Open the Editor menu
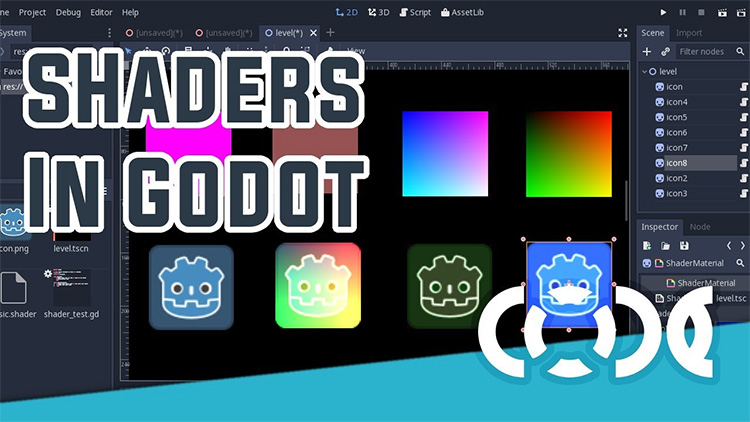Image resolution: width=750 pixels, height=422 pixels. 101,12
